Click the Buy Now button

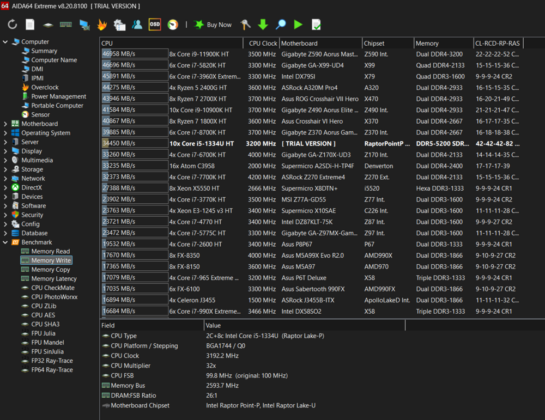(213, 24)
